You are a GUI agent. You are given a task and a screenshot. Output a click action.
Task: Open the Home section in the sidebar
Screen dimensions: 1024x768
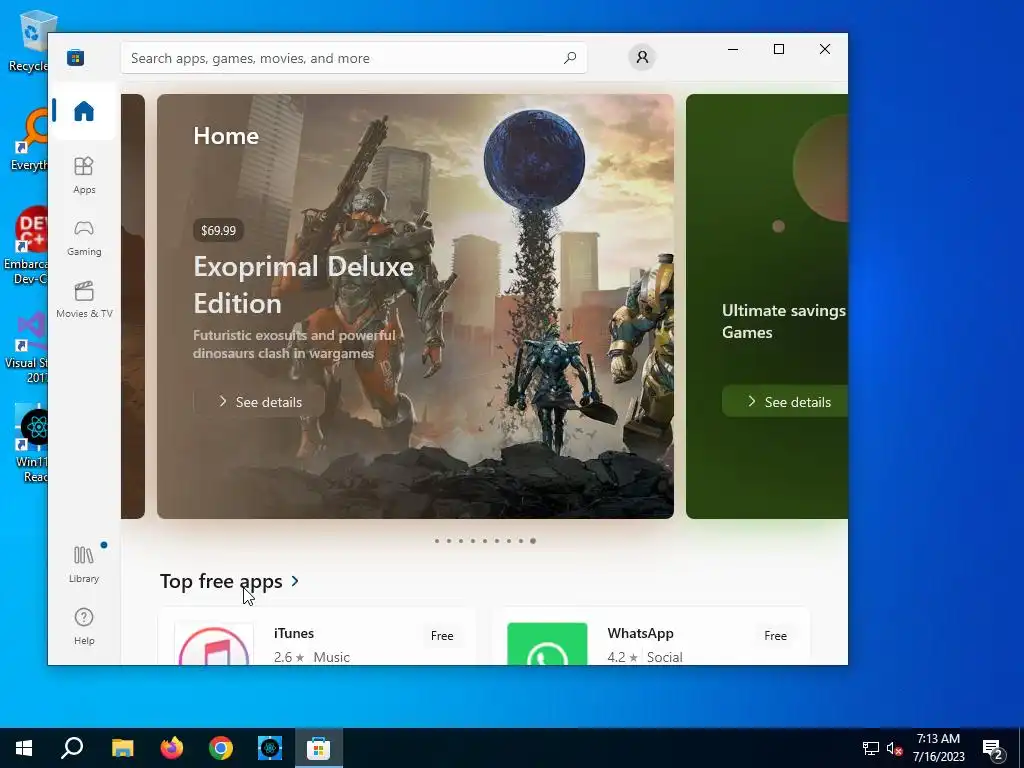click(x=84, y=111)
